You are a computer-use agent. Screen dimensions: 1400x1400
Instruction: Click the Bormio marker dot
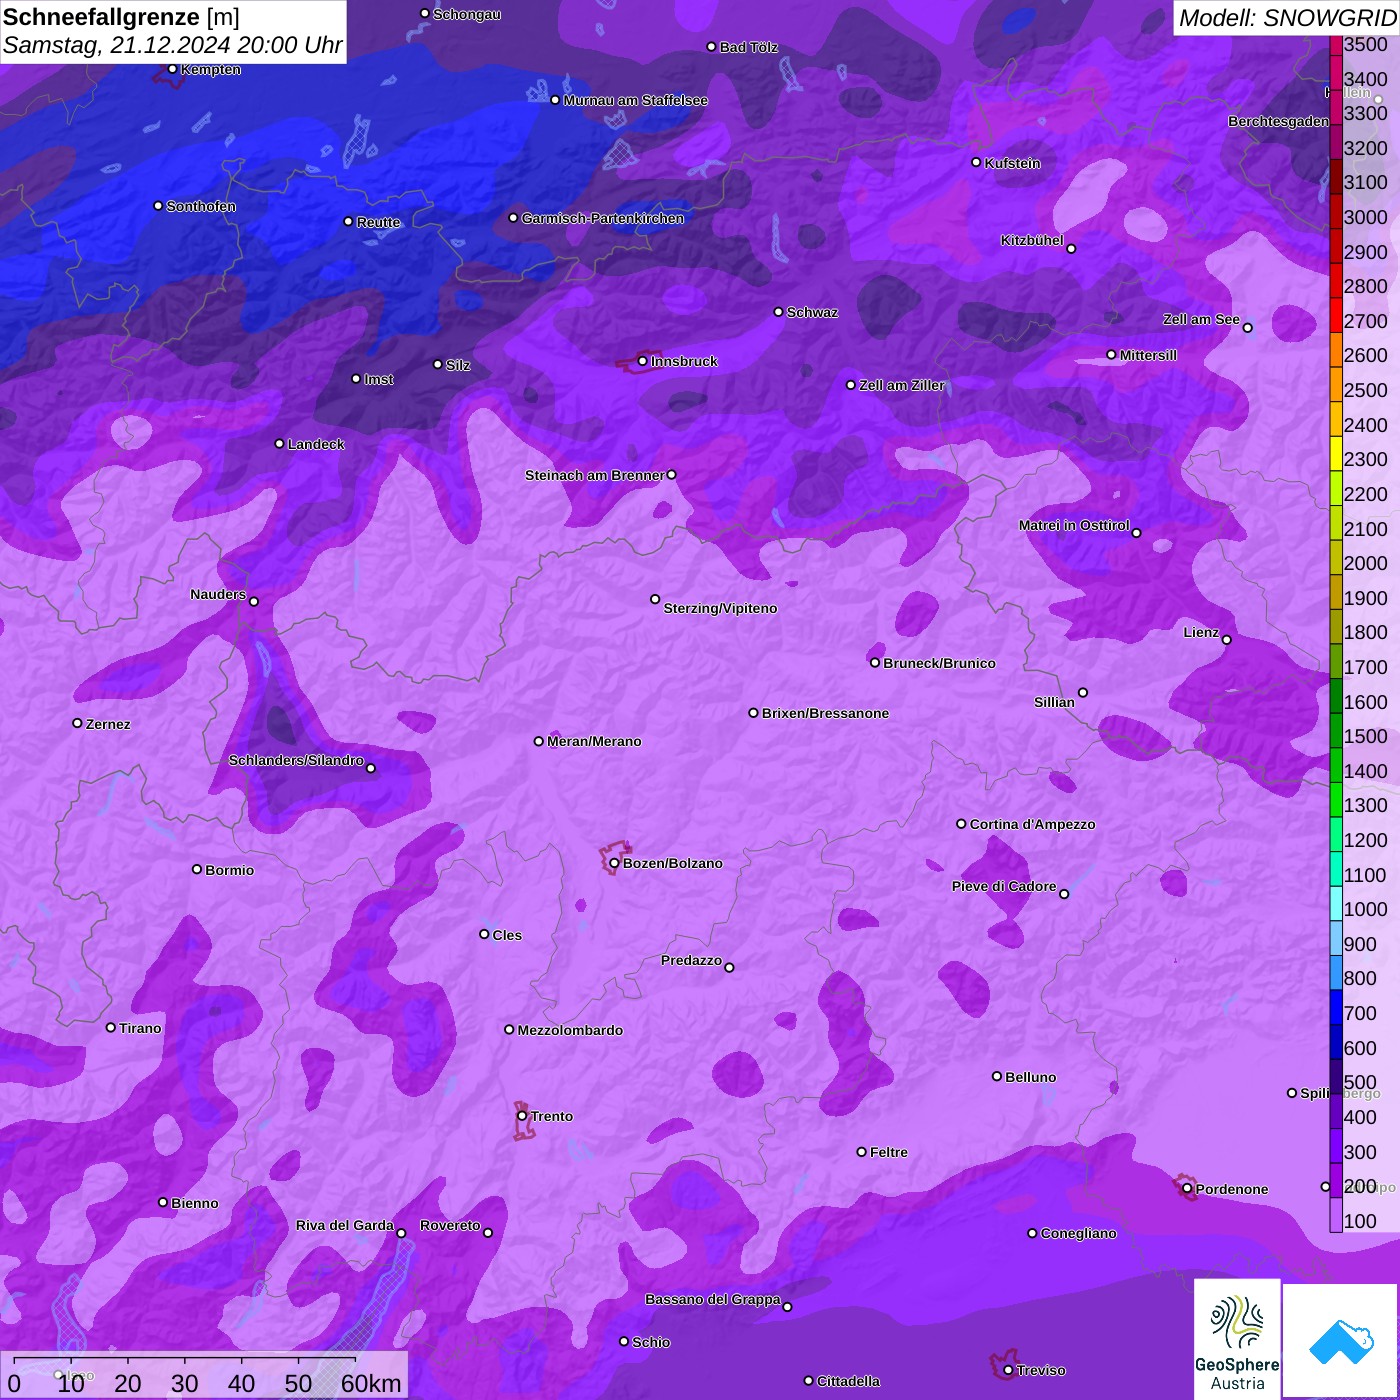point(197,869)
